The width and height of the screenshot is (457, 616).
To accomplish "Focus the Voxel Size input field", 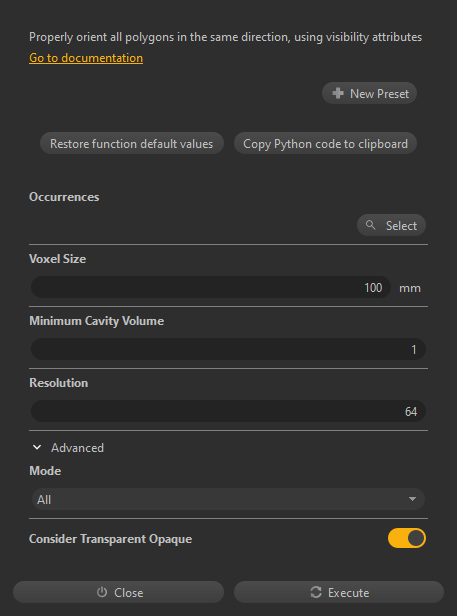I will (x=211, y=287).
